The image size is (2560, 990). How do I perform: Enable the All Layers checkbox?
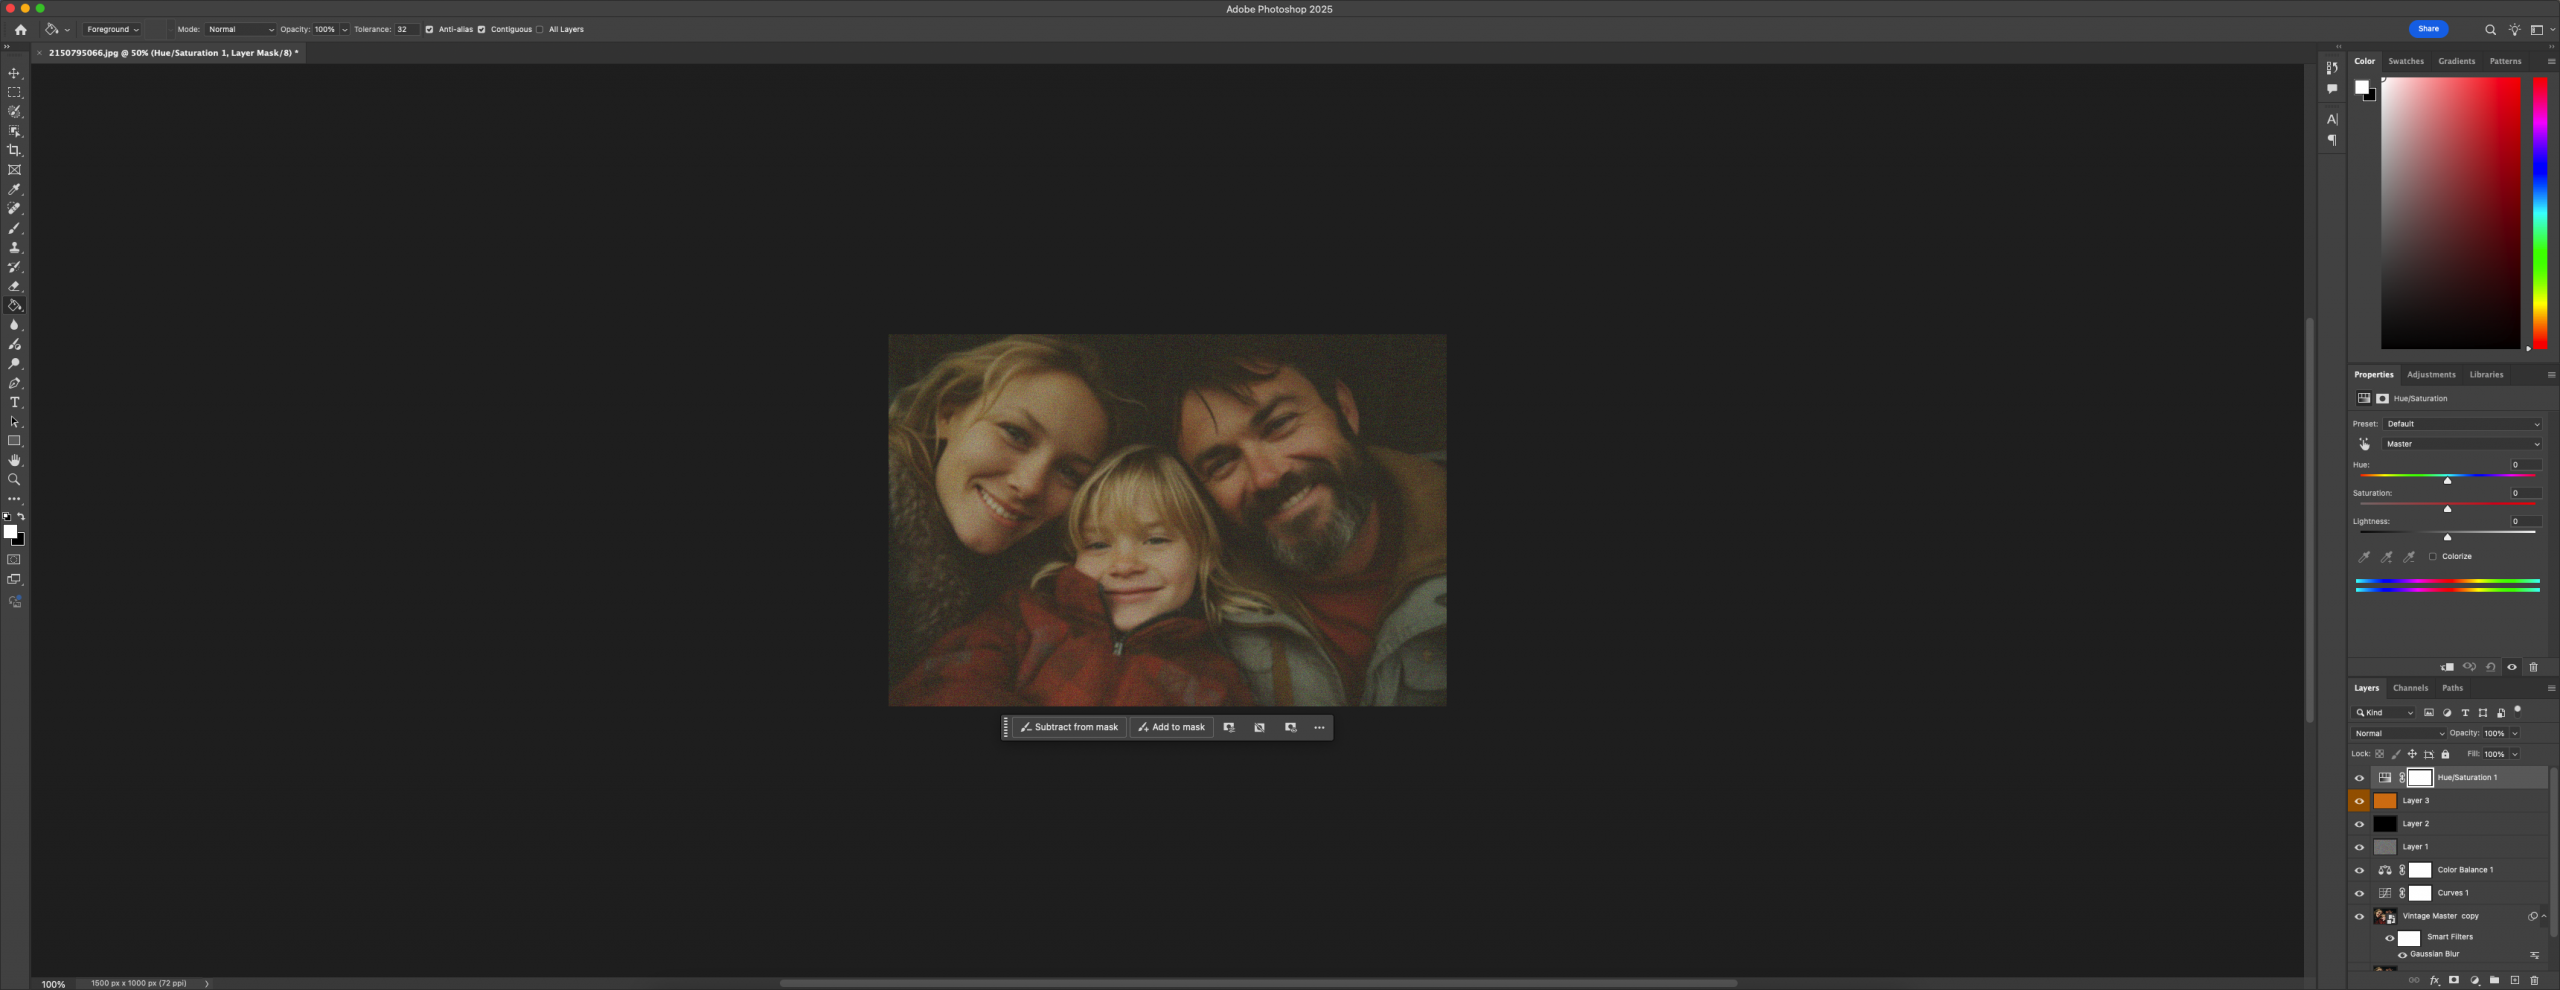click(540, 30)
